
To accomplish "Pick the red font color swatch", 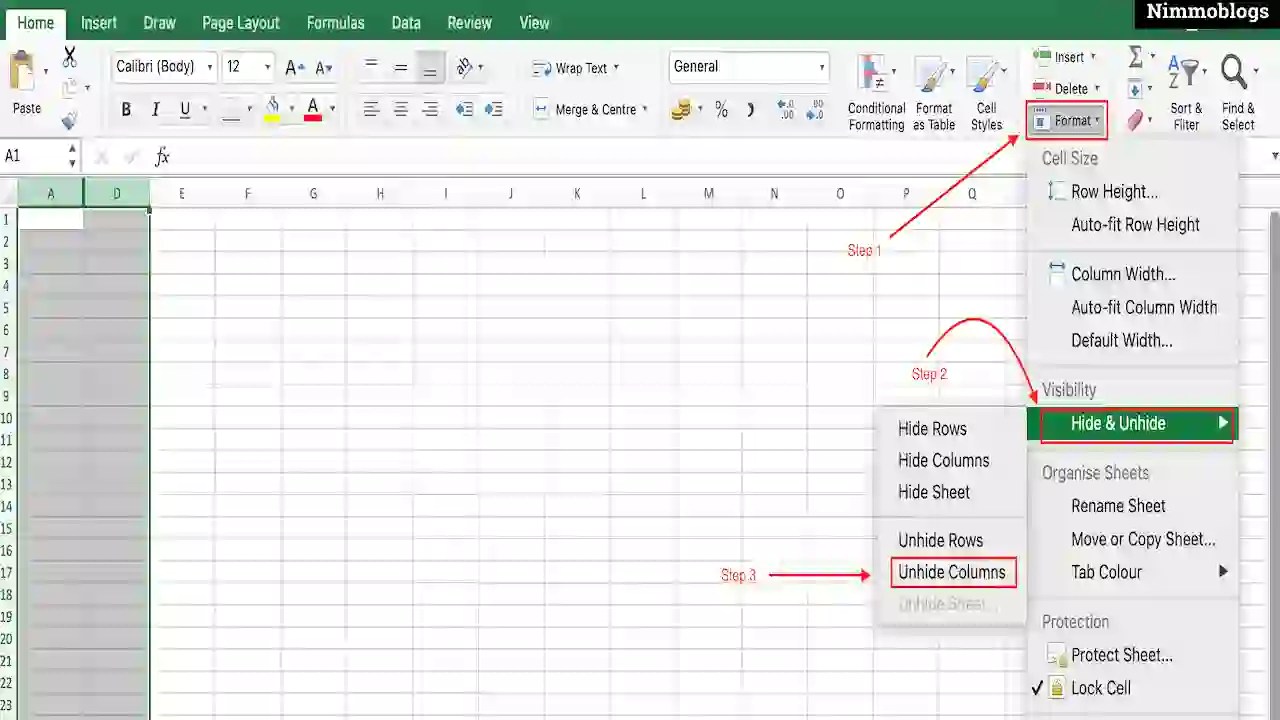I will (x=312, y=117).
